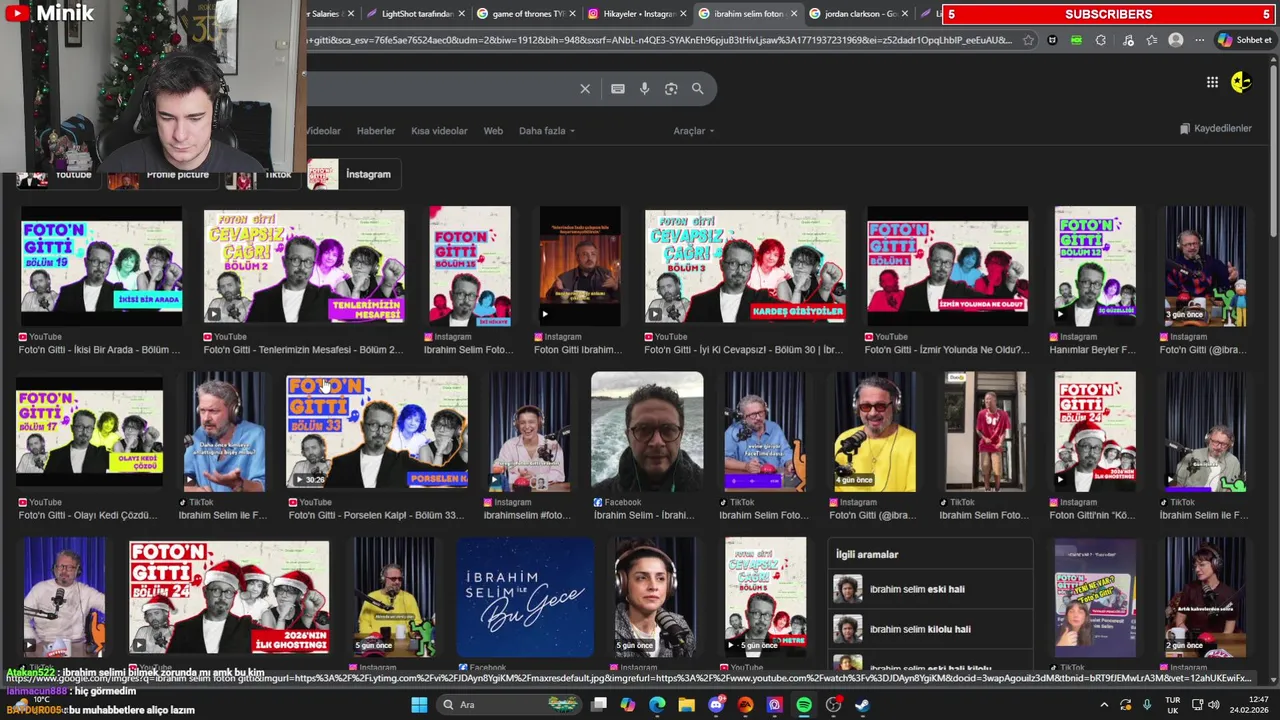Expand the Araçlar tools dropdown
This screenshot has width=1280, height=720.
[693, 131]
